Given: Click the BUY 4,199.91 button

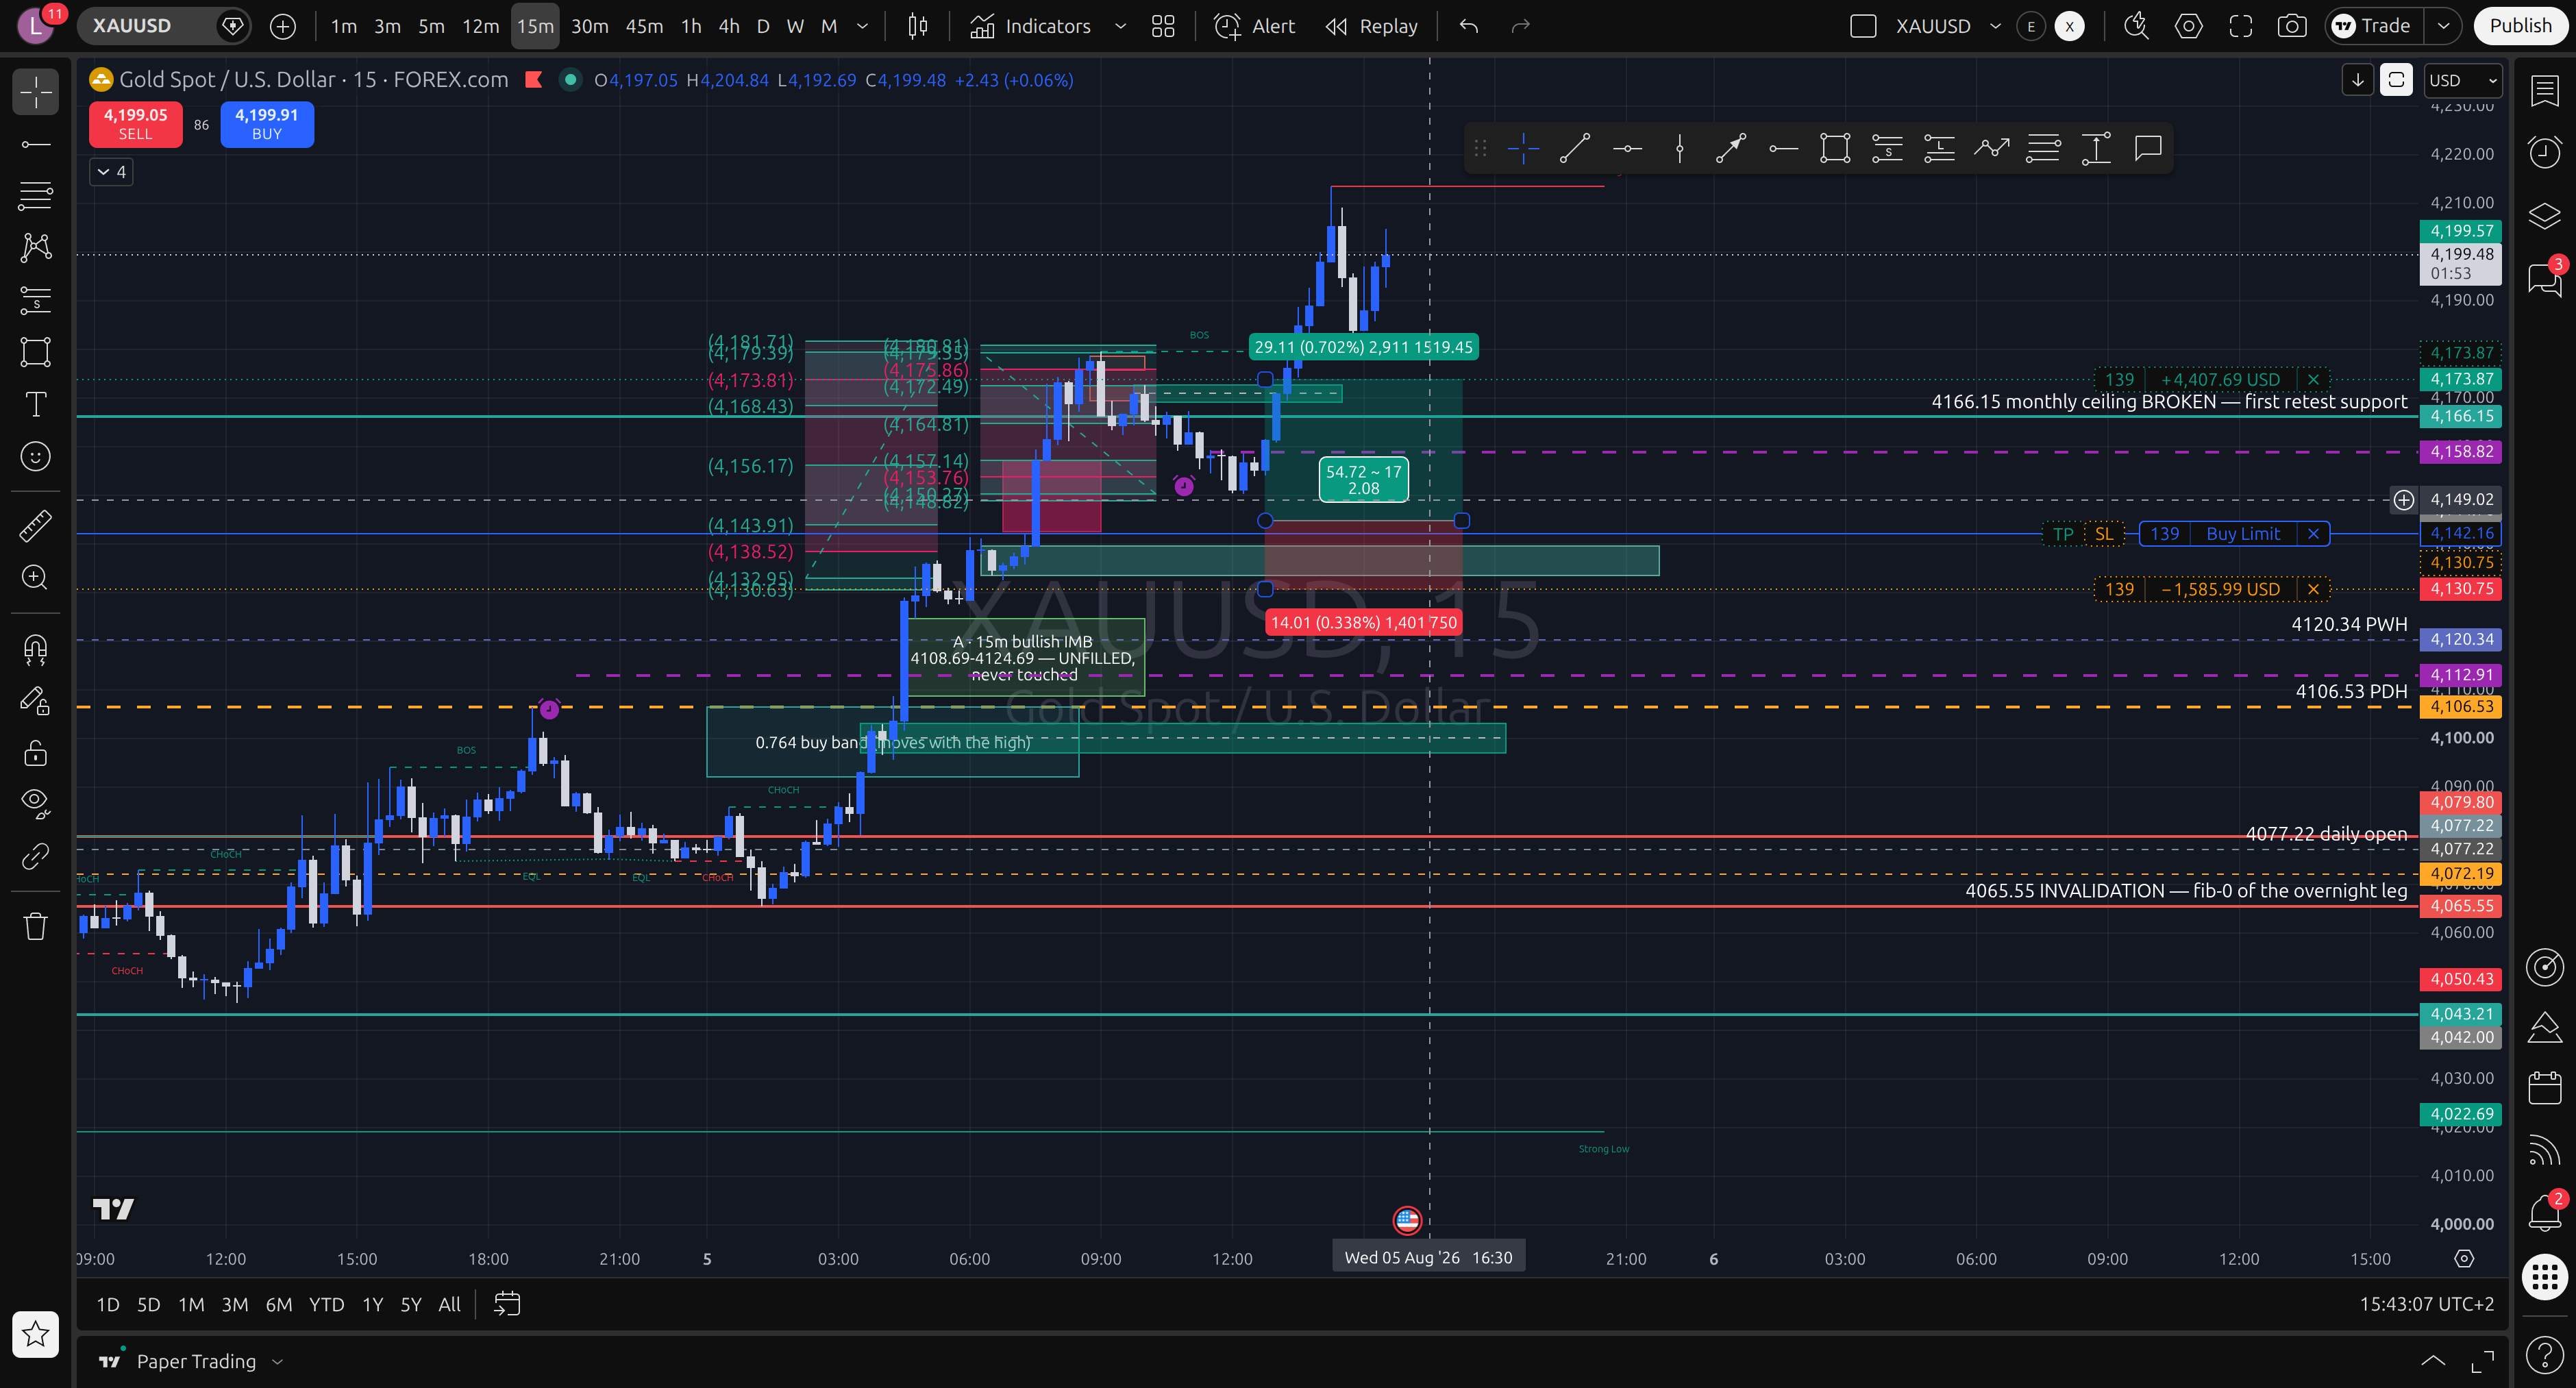Looking at the screenshot, I should point(267,124).
